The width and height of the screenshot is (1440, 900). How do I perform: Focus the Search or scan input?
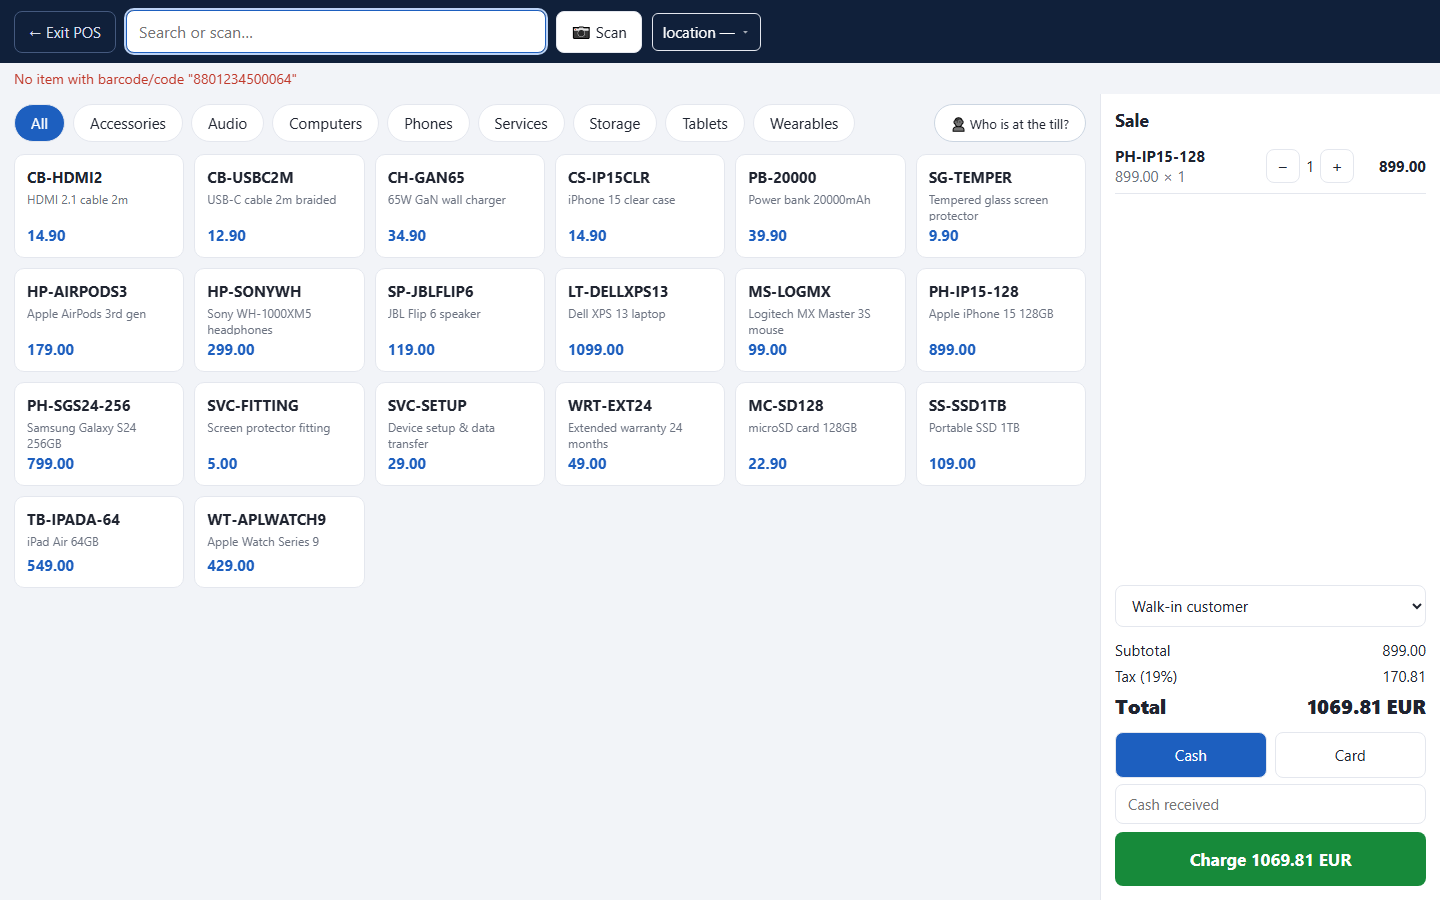(x=336, y=32)
